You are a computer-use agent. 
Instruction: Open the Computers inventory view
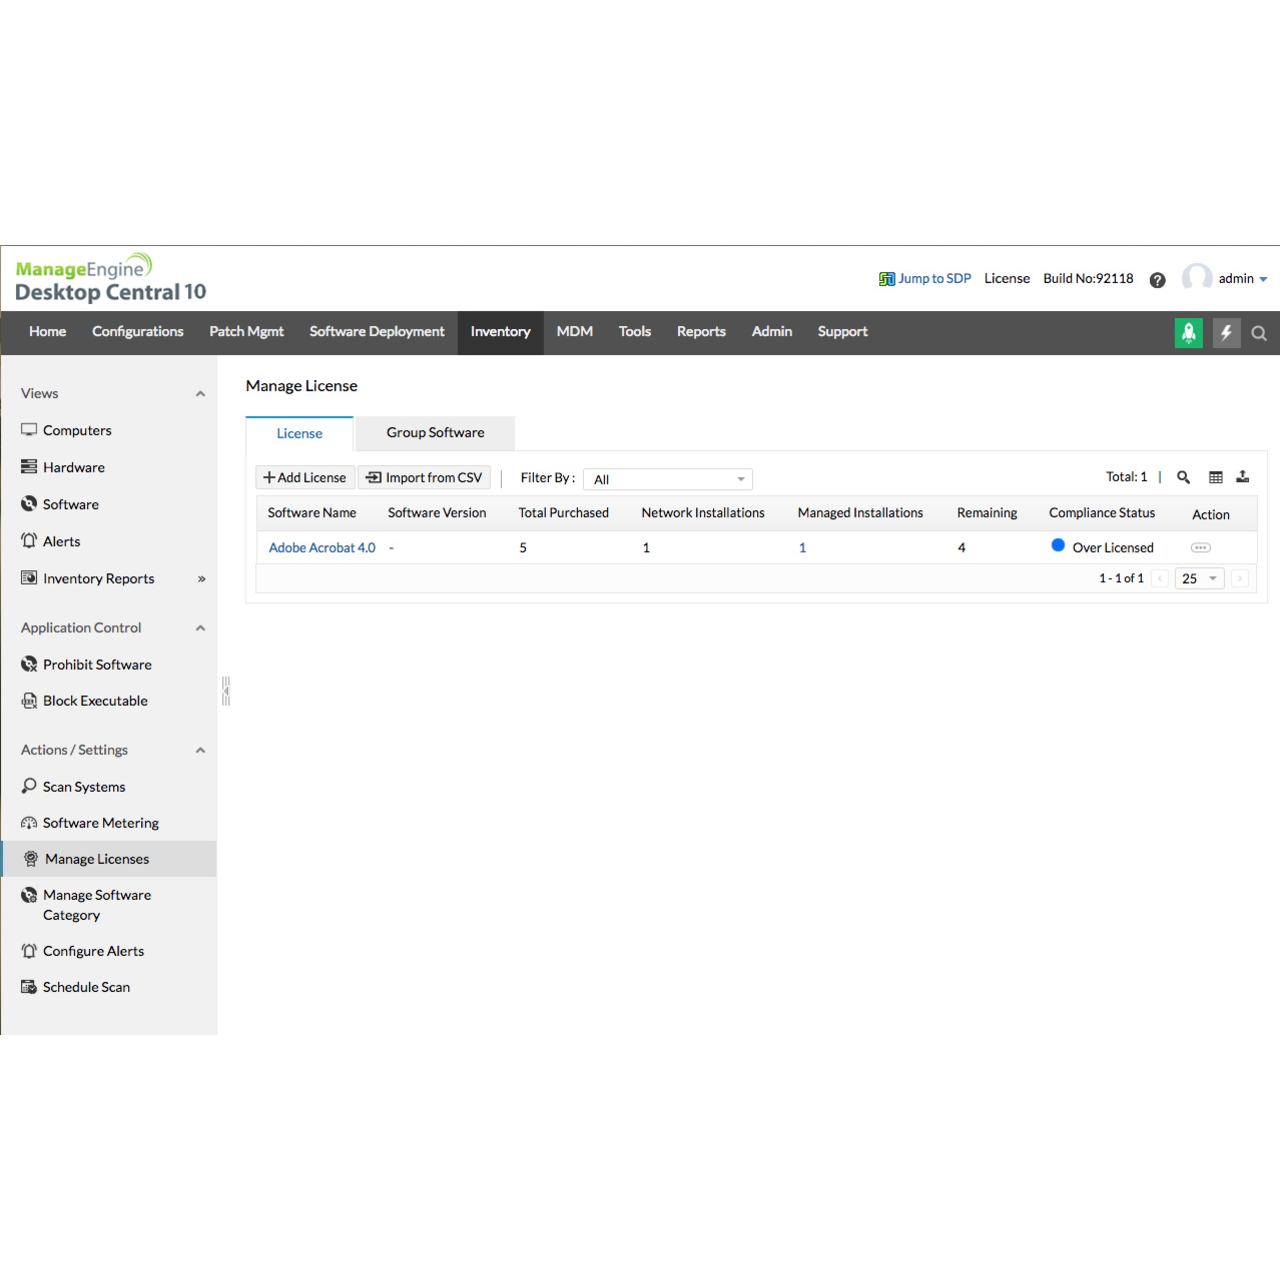tap(77, 430)
